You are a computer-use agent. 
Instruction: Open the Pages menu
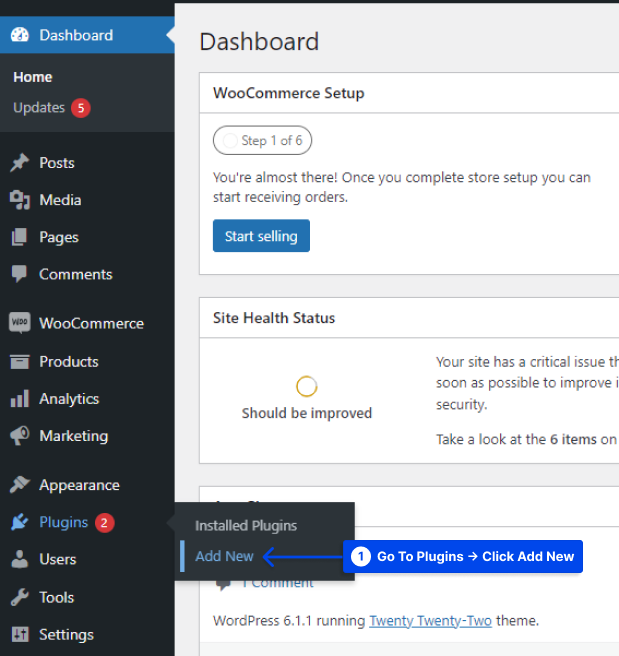coord(59,237)
